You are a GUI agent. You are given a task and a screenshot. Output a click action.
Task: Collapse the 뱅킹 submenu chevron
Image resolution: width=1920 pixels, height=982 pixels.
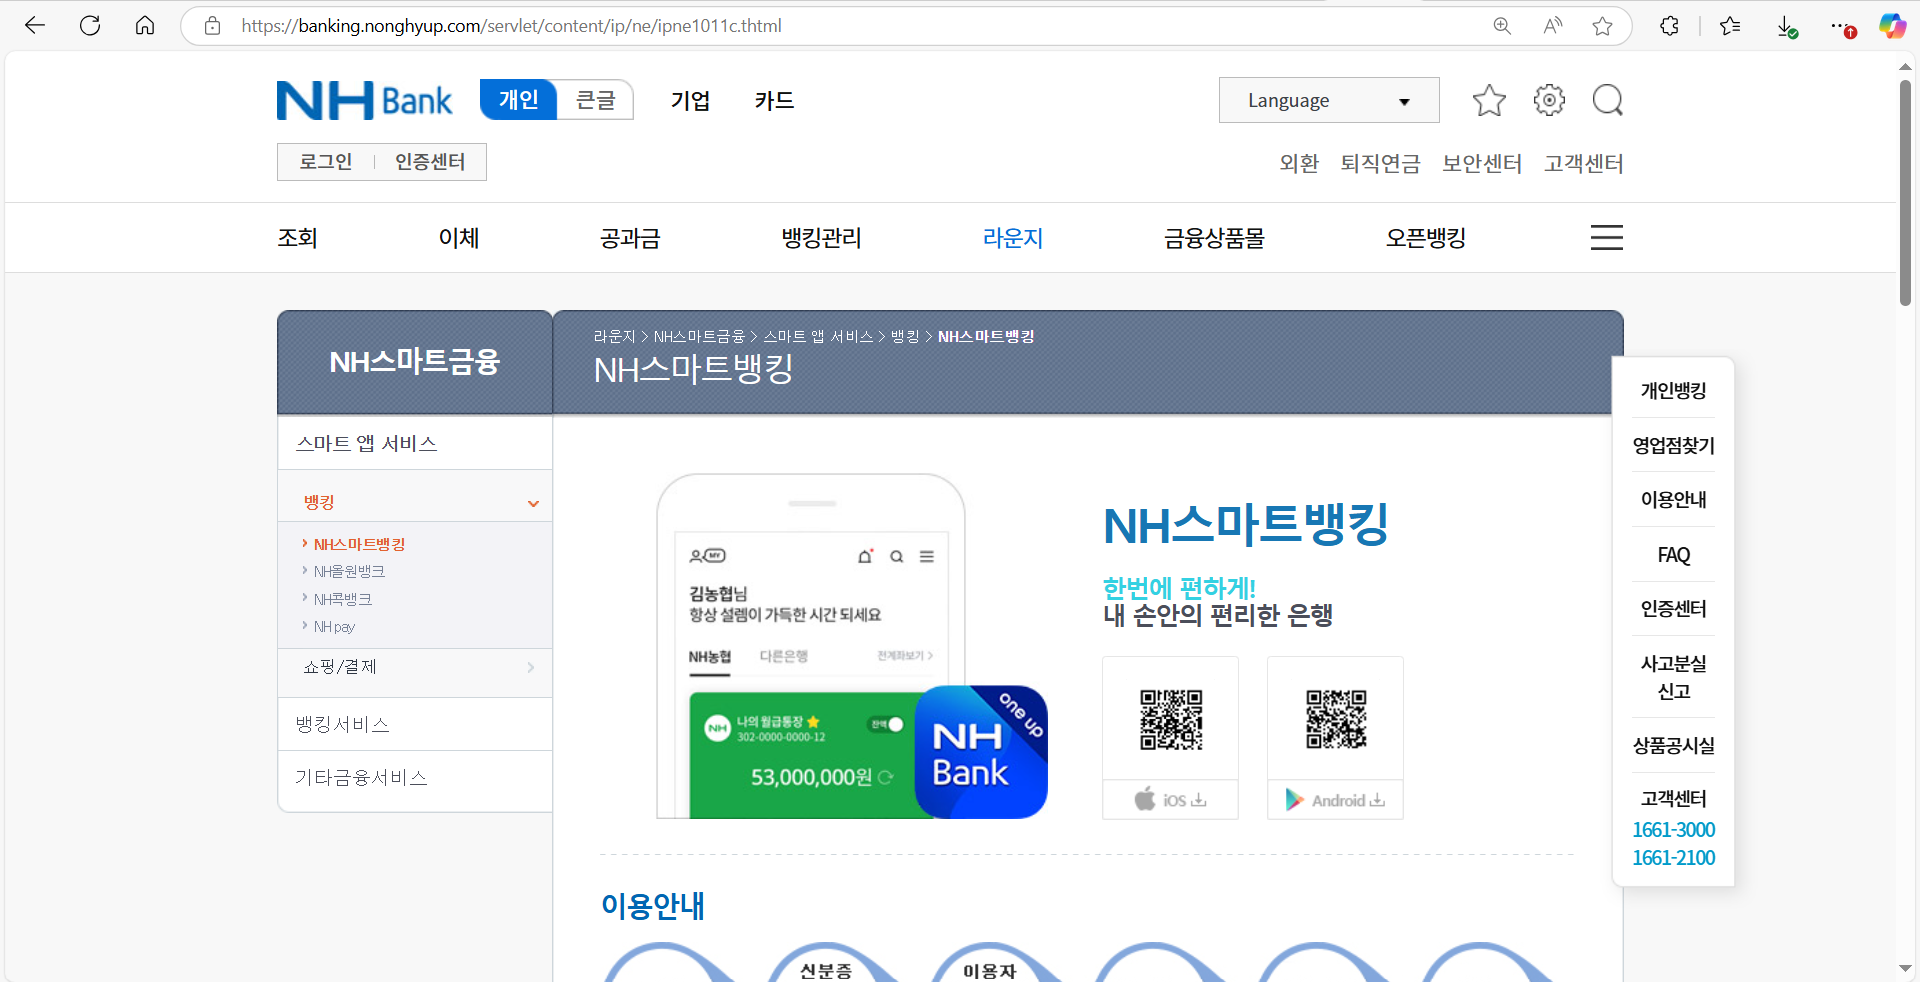[533, 503]
